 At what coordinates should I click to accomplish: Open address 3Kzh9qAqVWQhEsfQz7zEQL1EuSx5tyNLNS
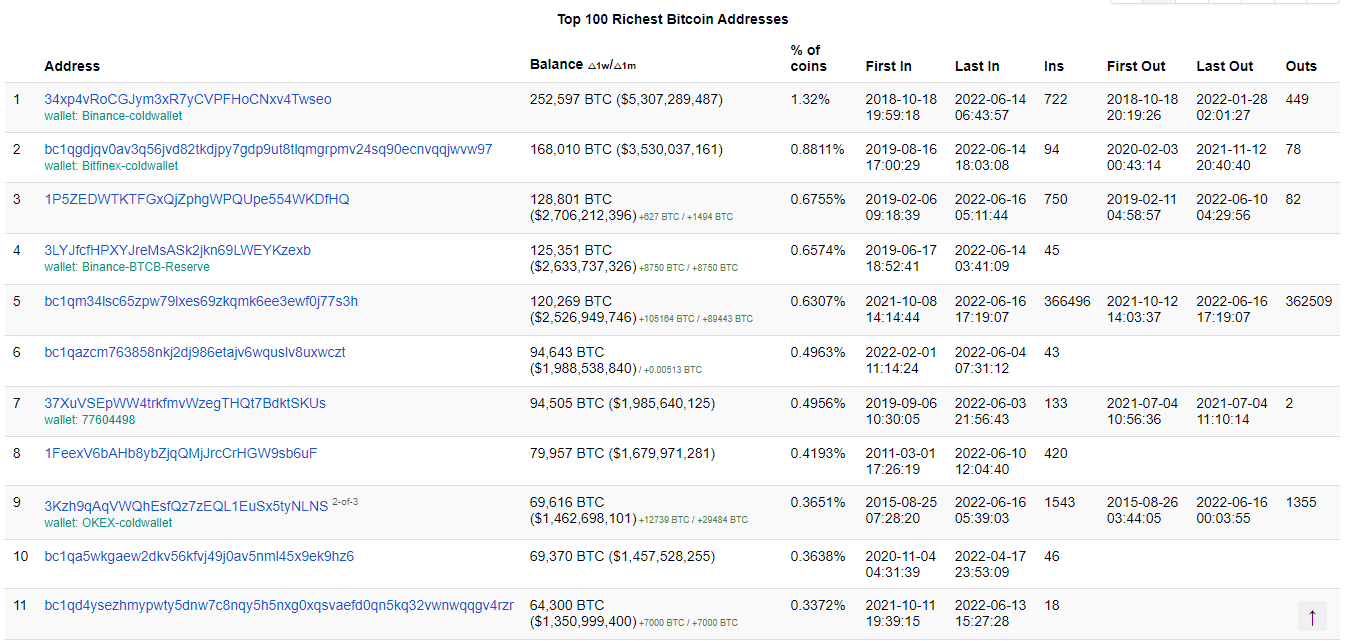point(186,506)
